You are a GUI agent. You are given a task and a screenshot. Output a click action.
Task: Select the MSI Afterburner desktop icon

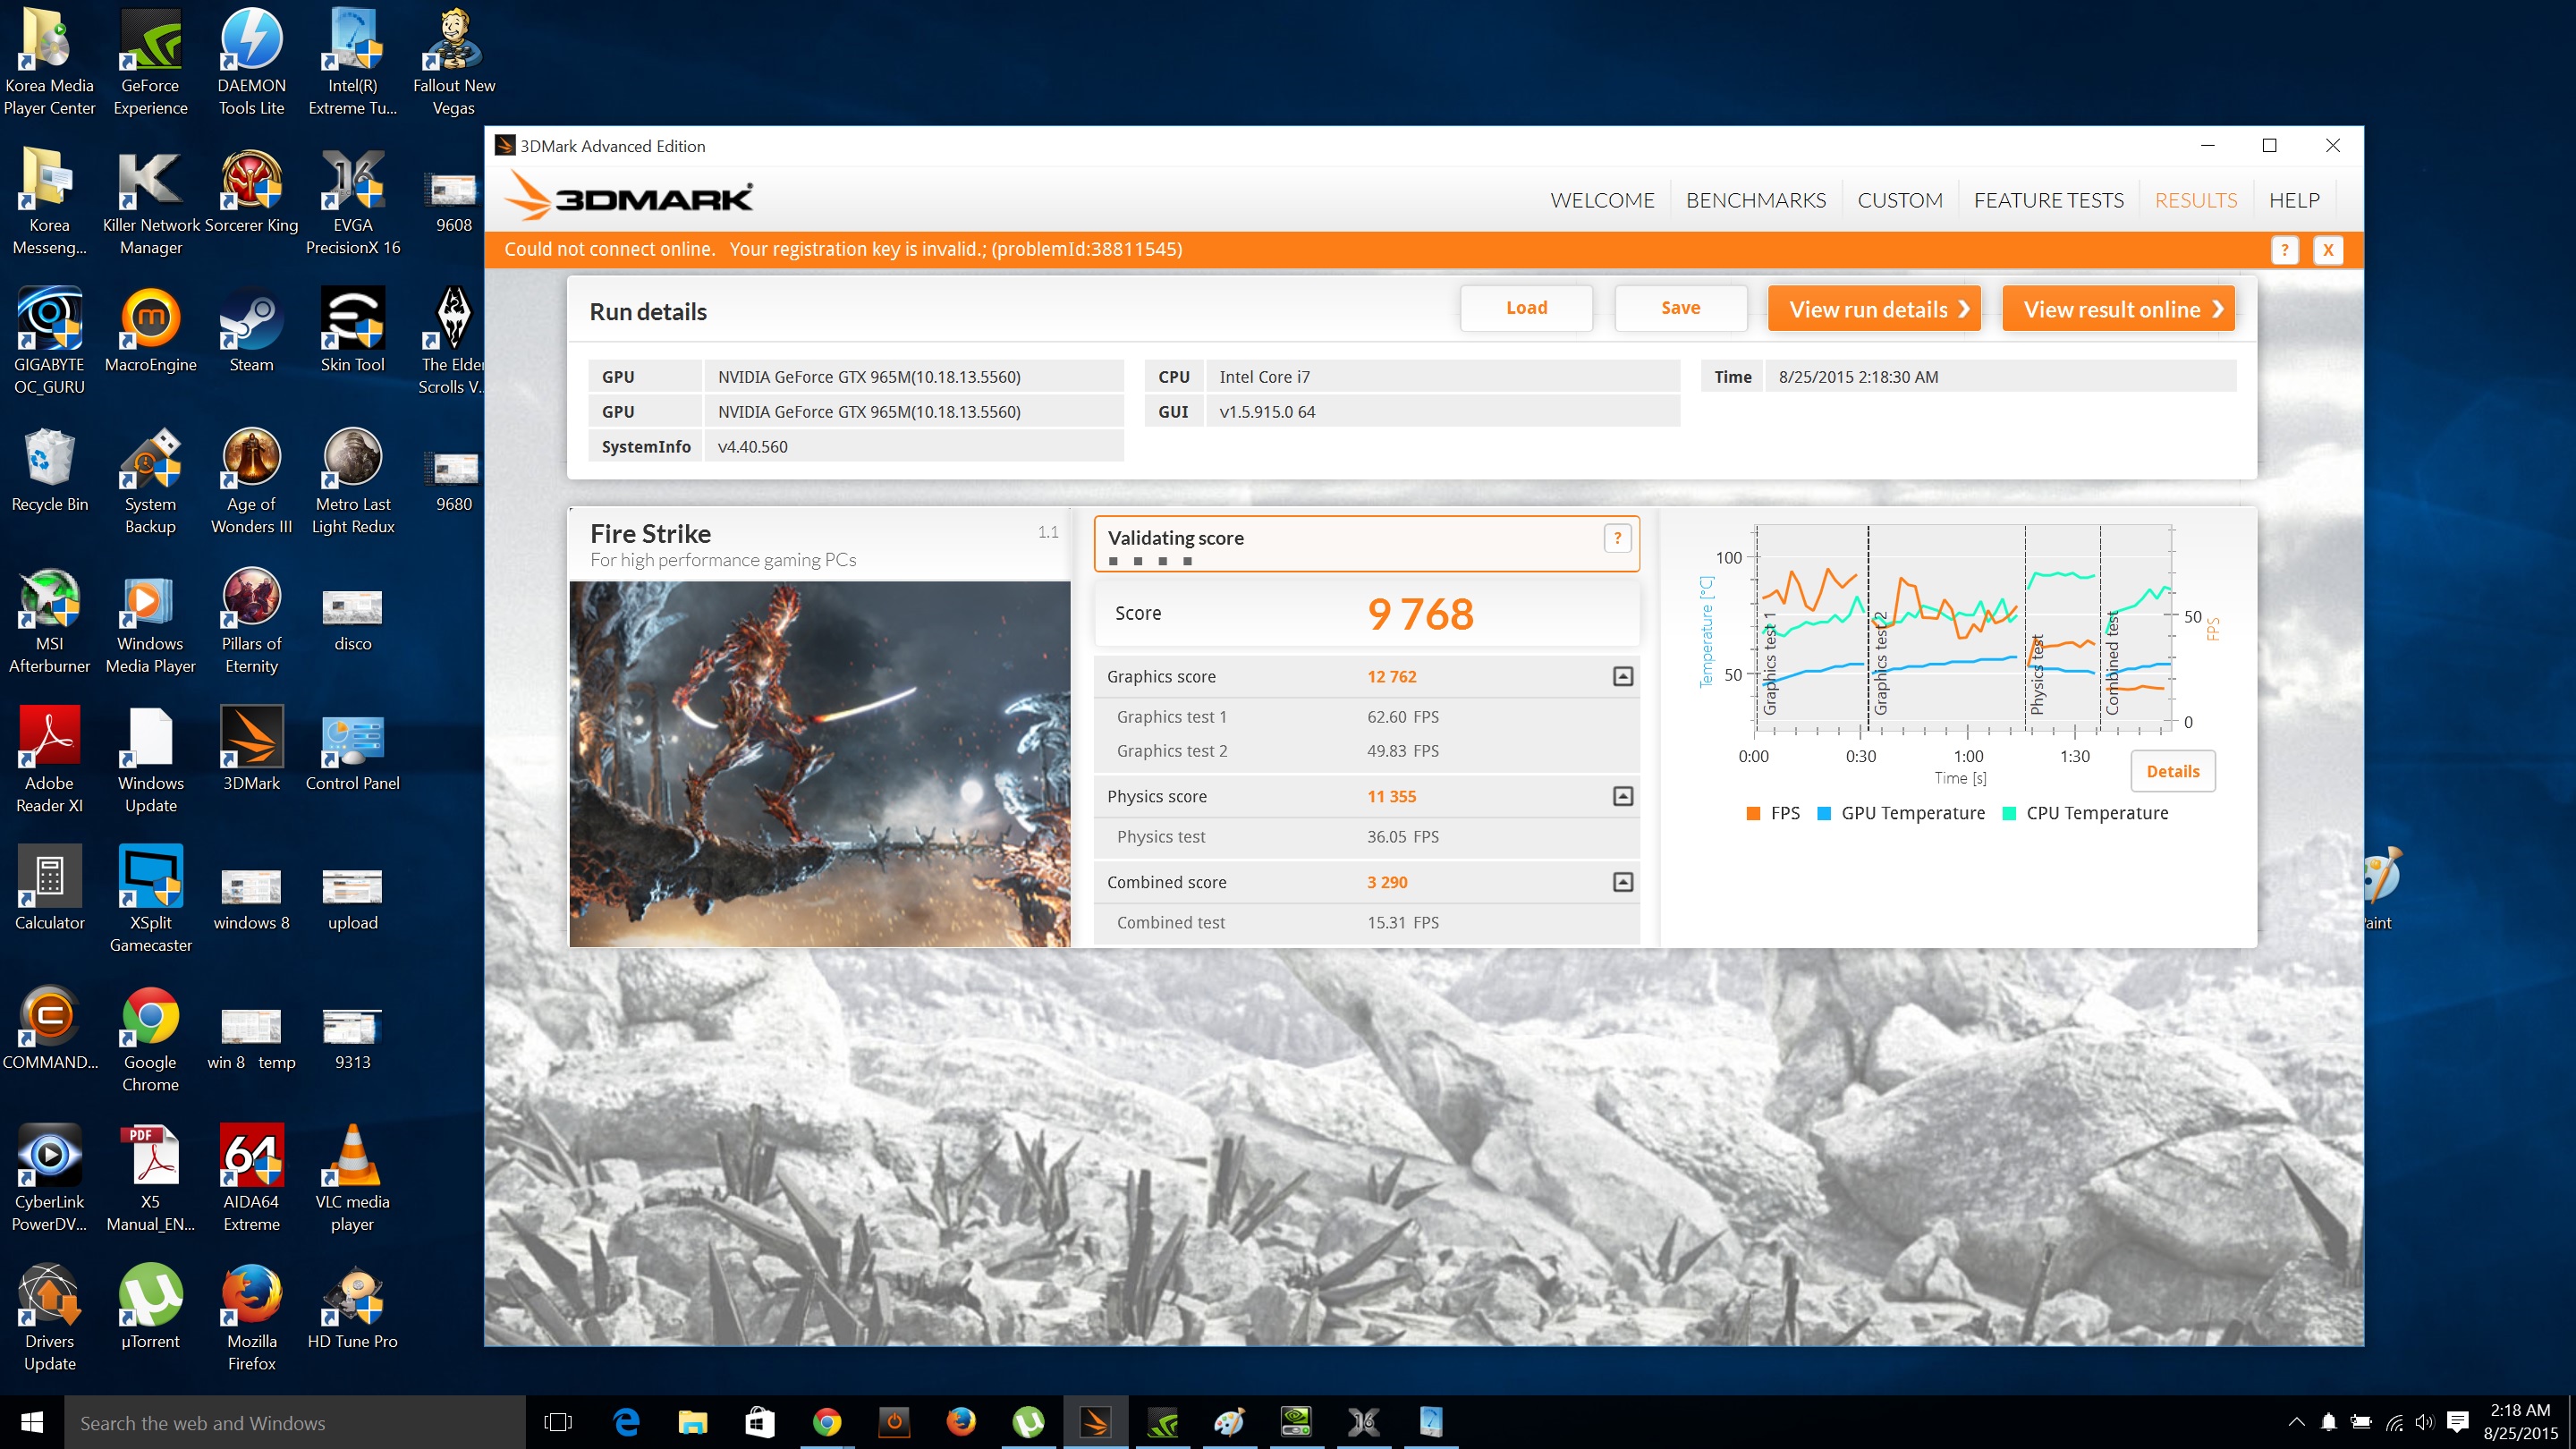[x=49, y=620]
